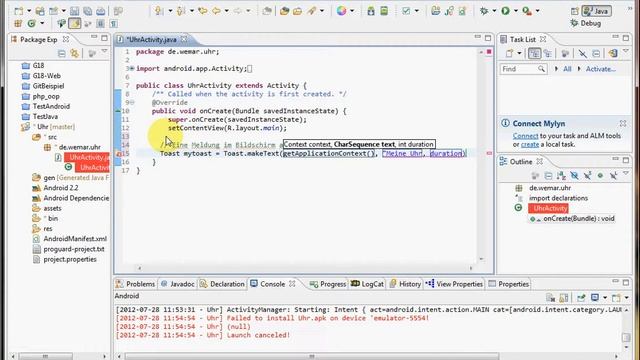Toggle Hide Static Members in Outline

coord(587,176)
